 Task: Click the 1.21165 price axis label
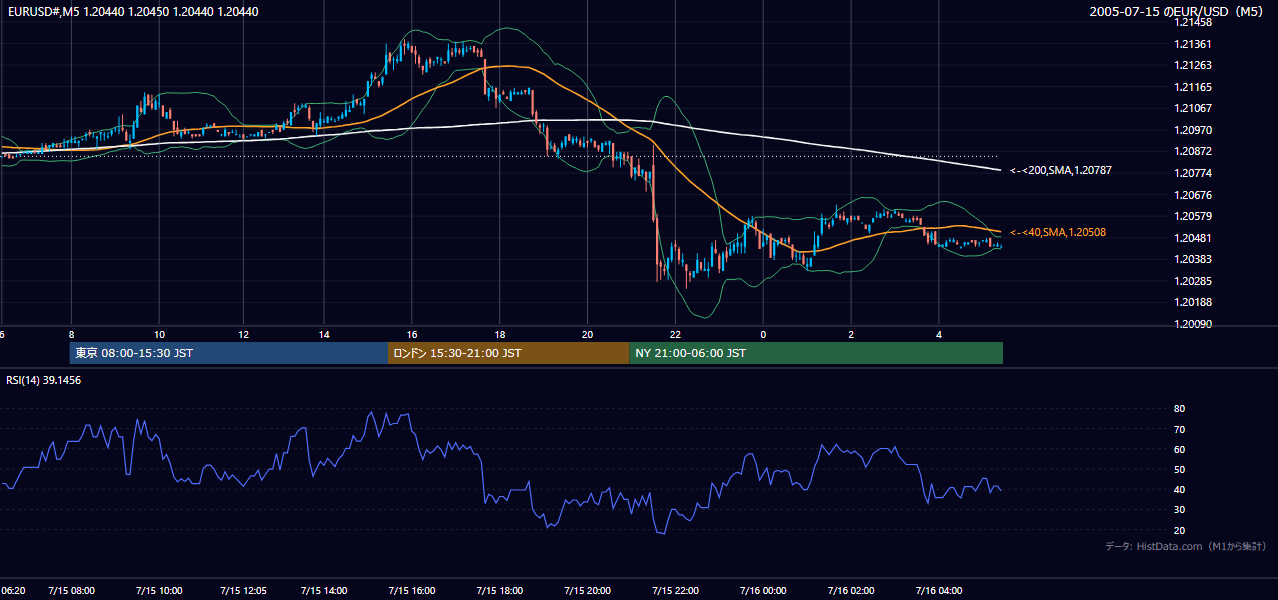1192,87
